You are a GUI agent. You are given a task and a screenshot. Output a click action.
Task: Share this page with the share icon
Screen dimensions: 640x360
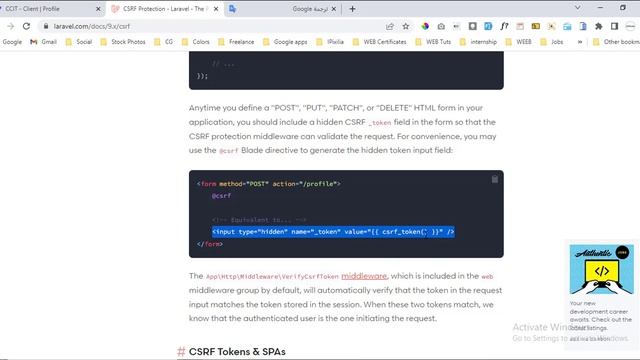pyautogui.click(x=390, y=26)
